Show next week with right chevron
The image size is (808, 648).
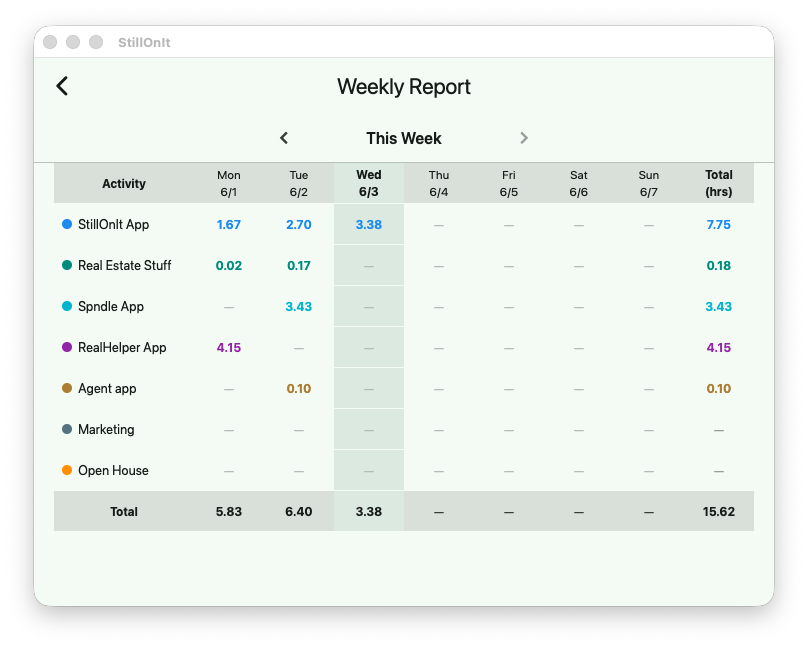coord(524,138)
